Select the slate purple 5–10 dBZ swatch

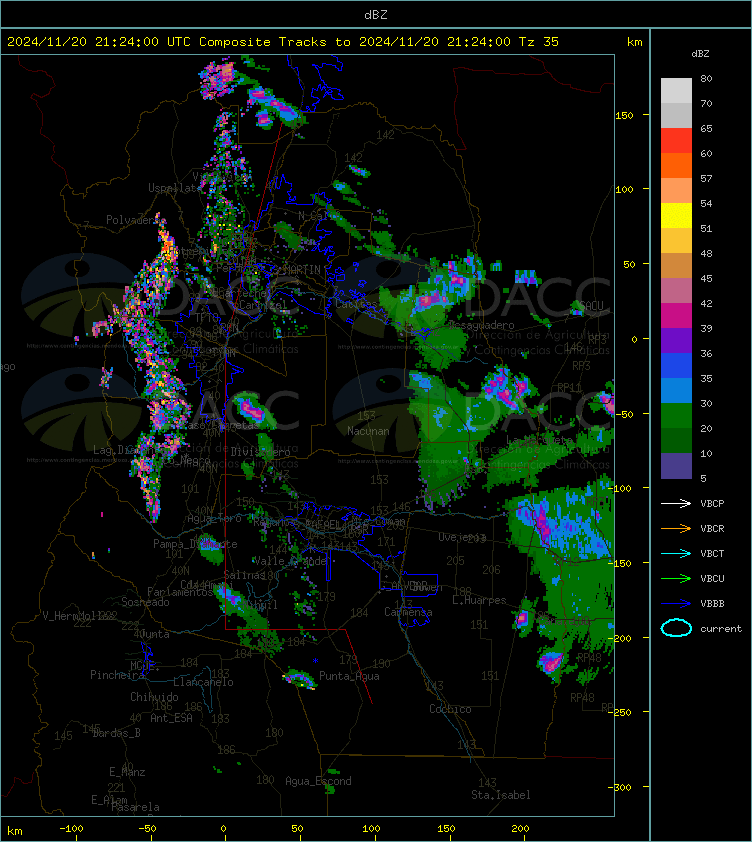coord(676,466)
